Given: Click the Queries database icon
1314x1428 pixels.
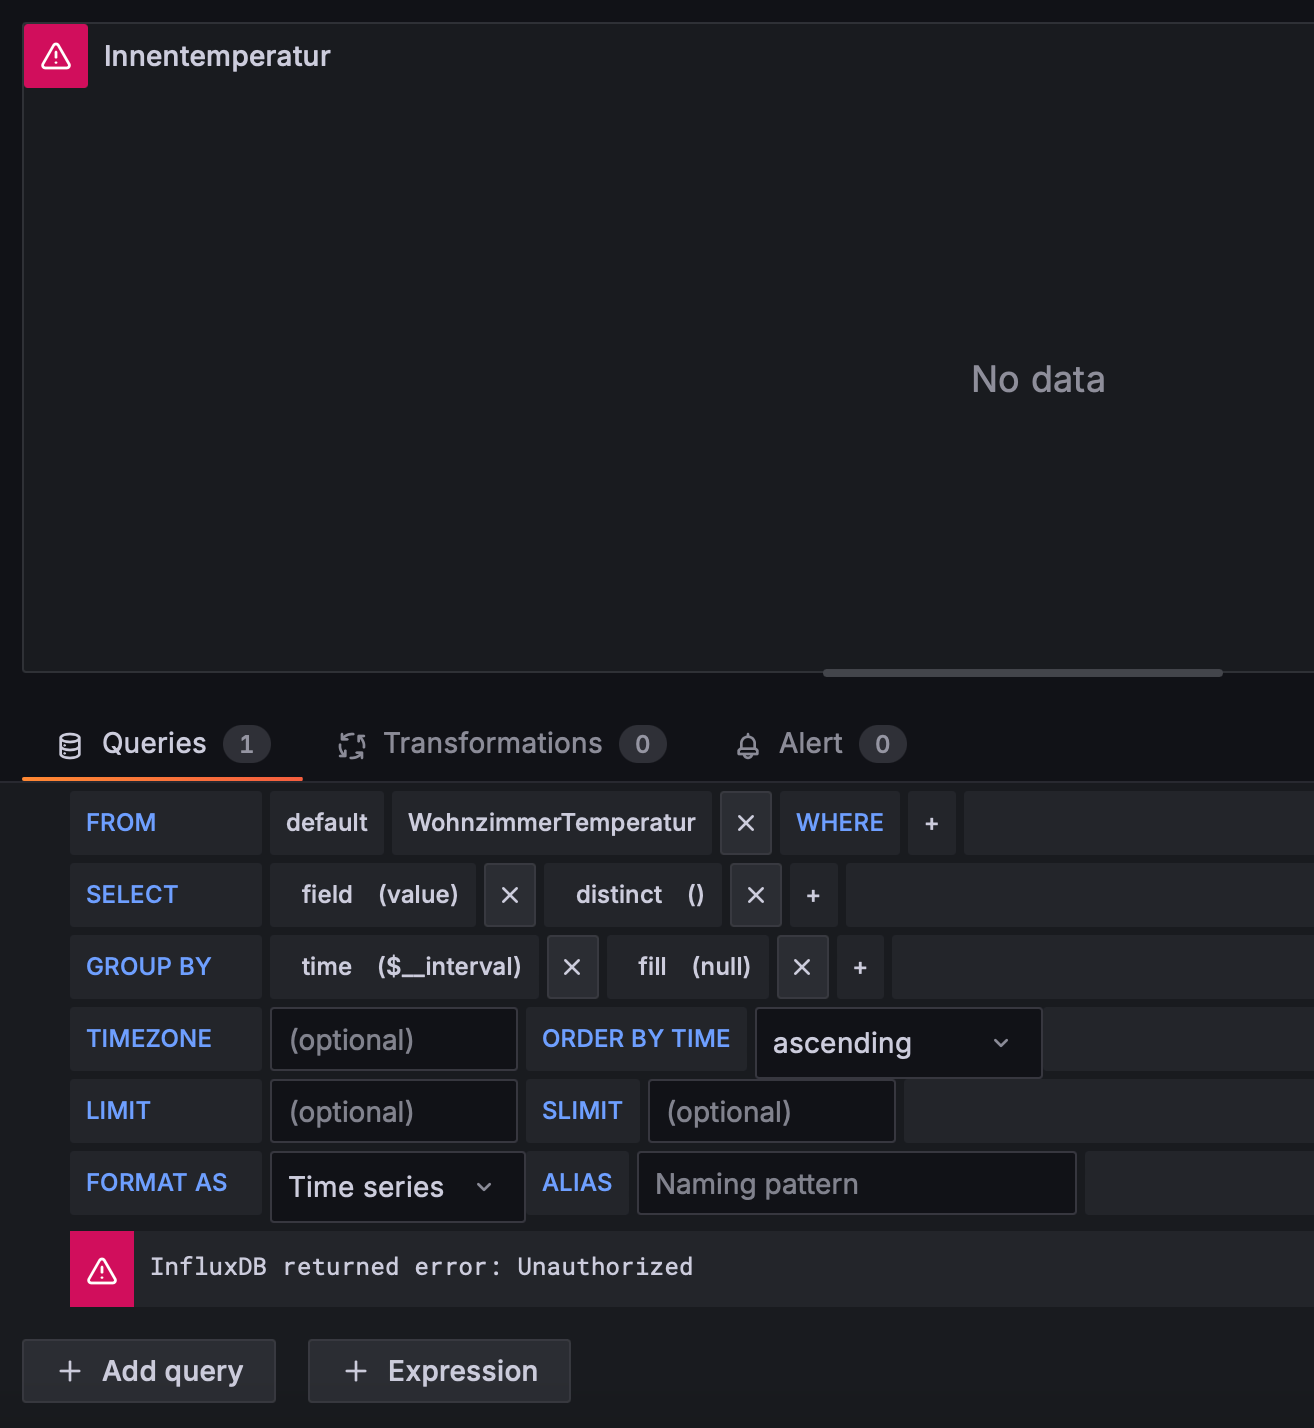Looking at the screenshot, I should [x=70, y=745].
